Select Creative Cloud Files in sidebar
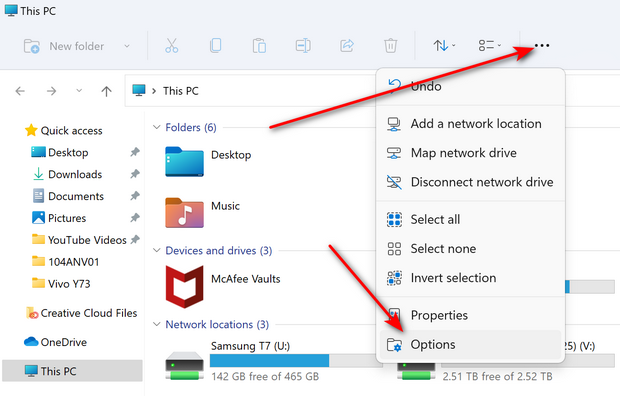 pyautogui.click(x=81, y=313)
